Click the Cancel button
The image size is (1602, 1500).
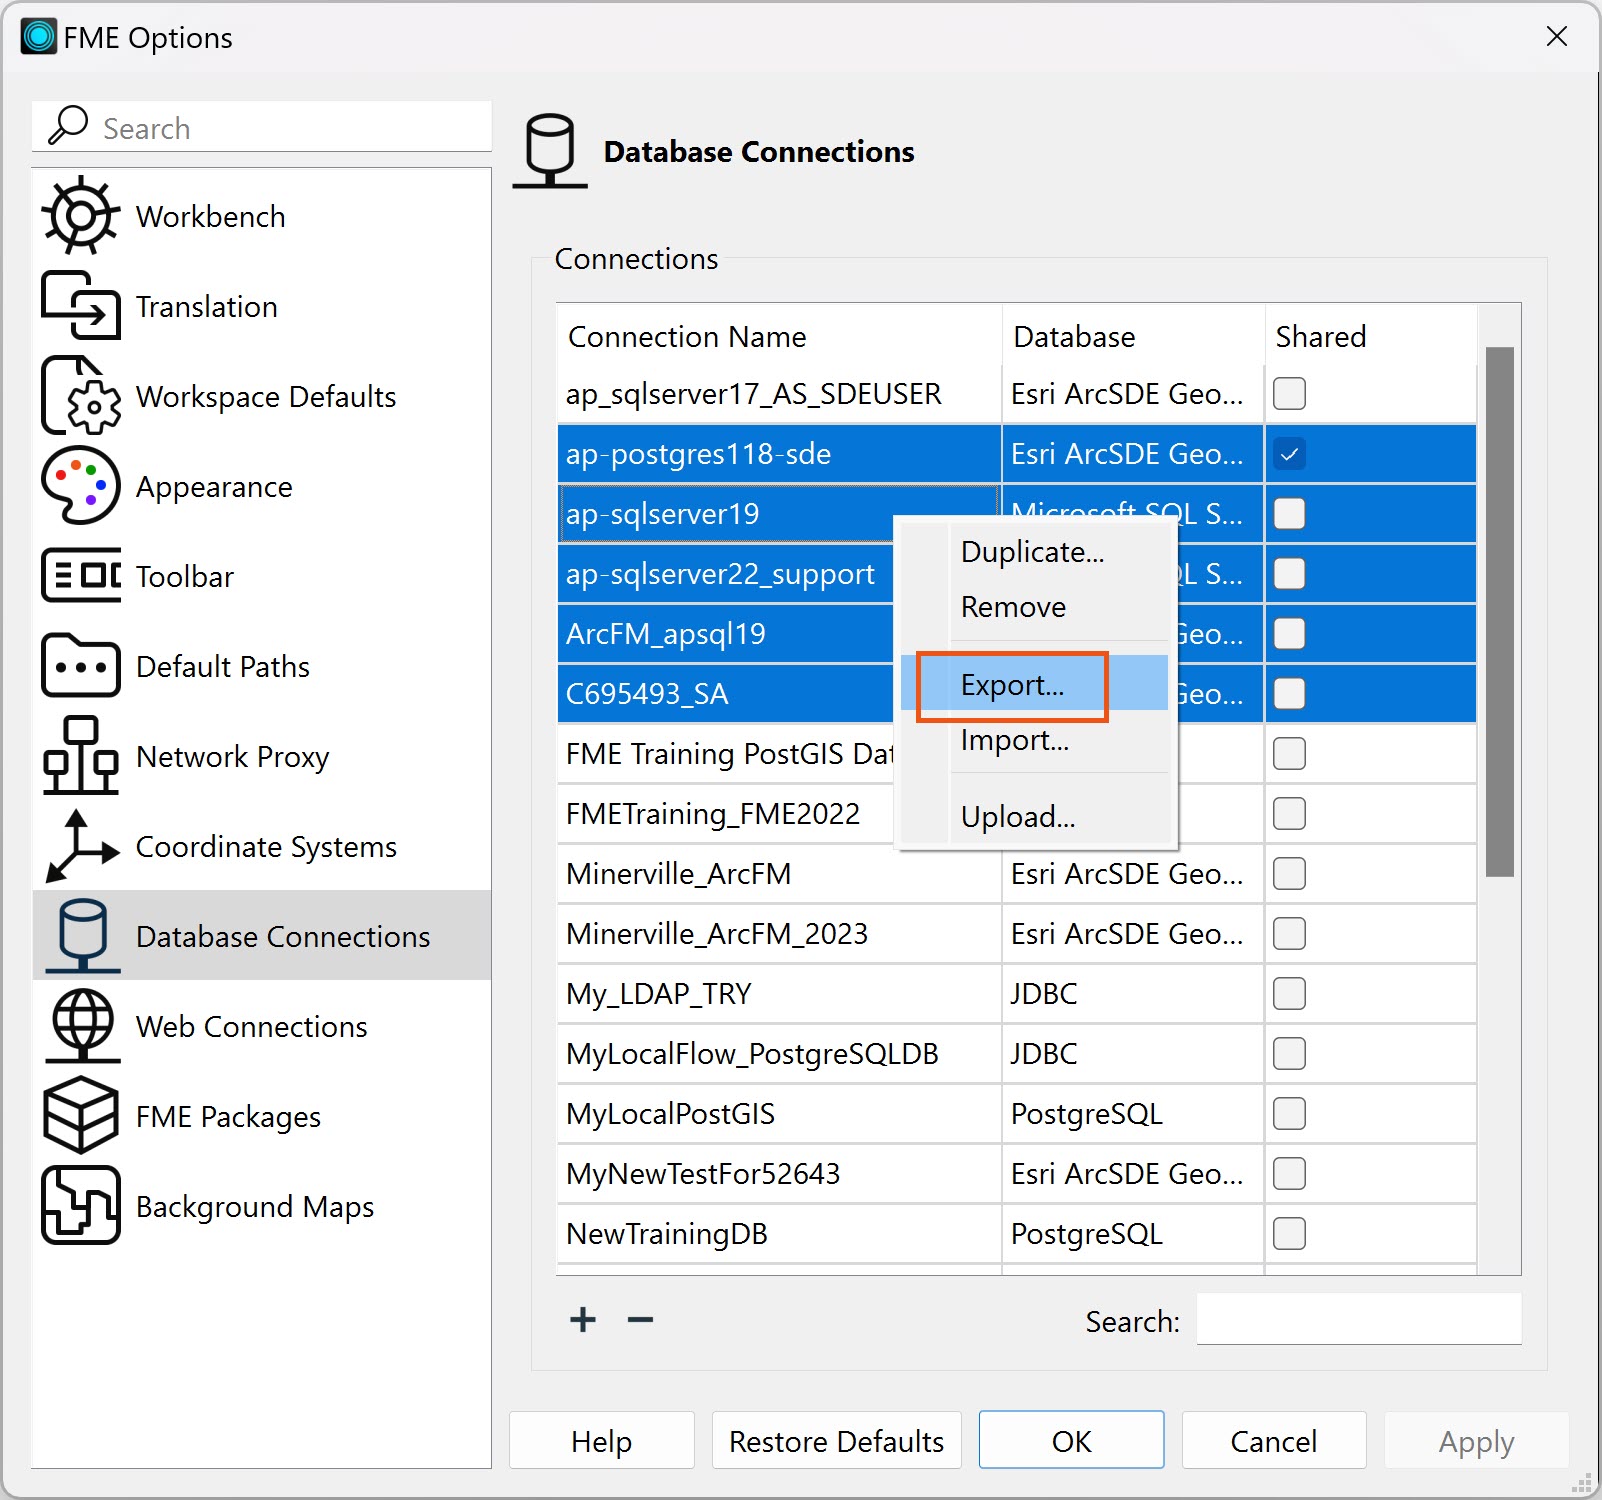[x=1274, y=1441]
